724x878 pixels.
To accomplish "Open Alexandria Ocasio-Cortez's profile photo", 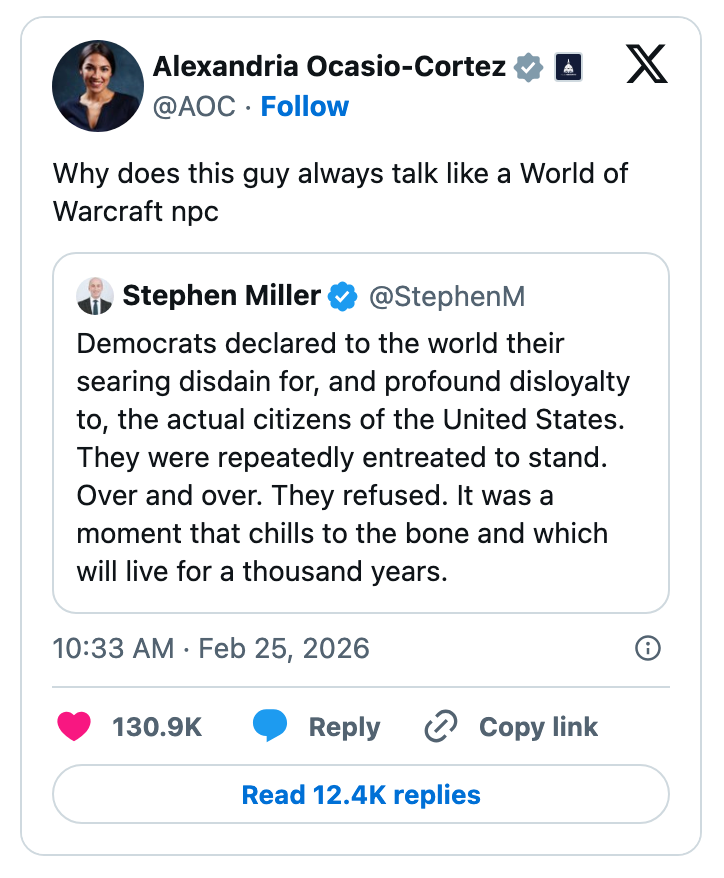I will tap(98, 86).
